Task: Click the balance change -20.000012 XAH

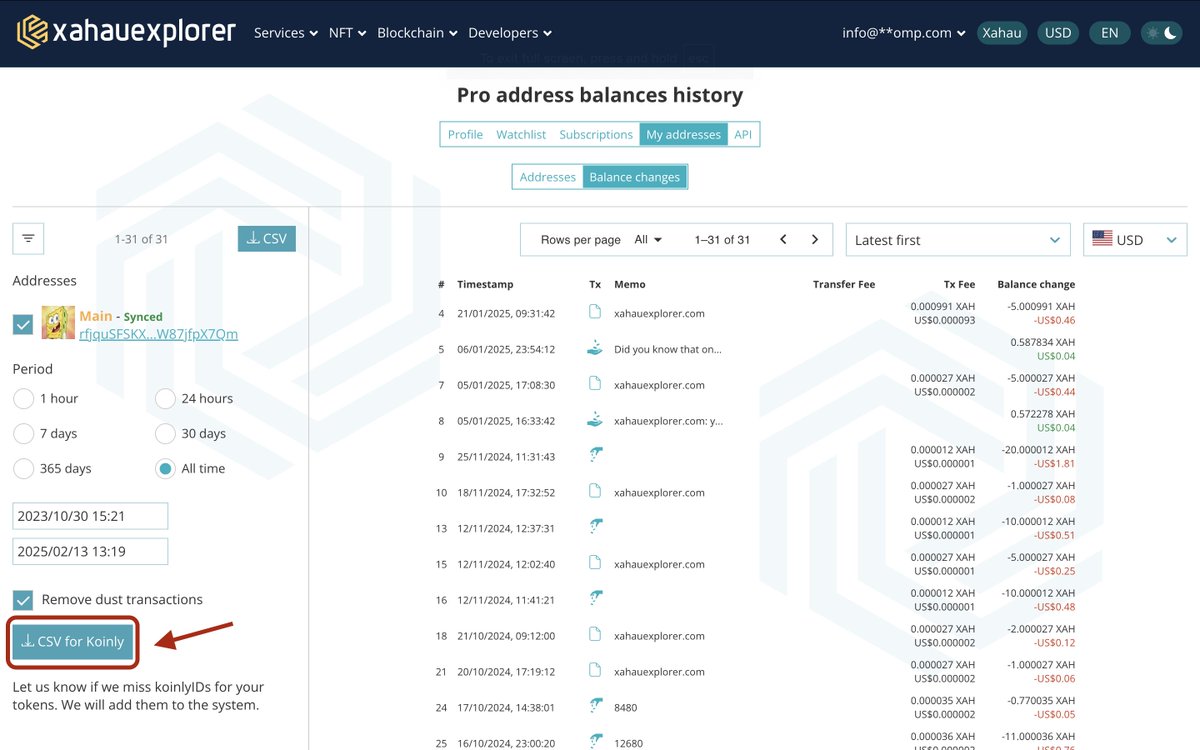Action: tap(1038, 450)
